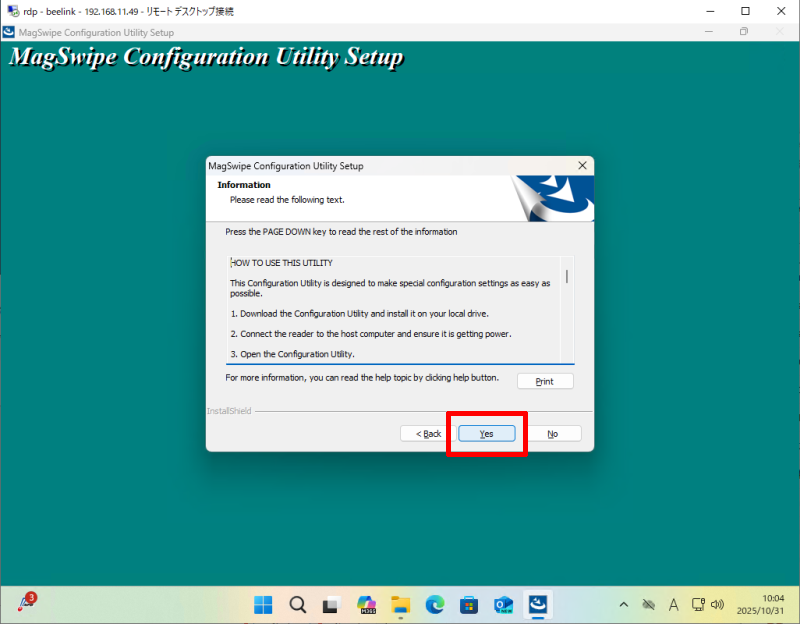Open File Explorer from taskbar

(x=400, y=605)
